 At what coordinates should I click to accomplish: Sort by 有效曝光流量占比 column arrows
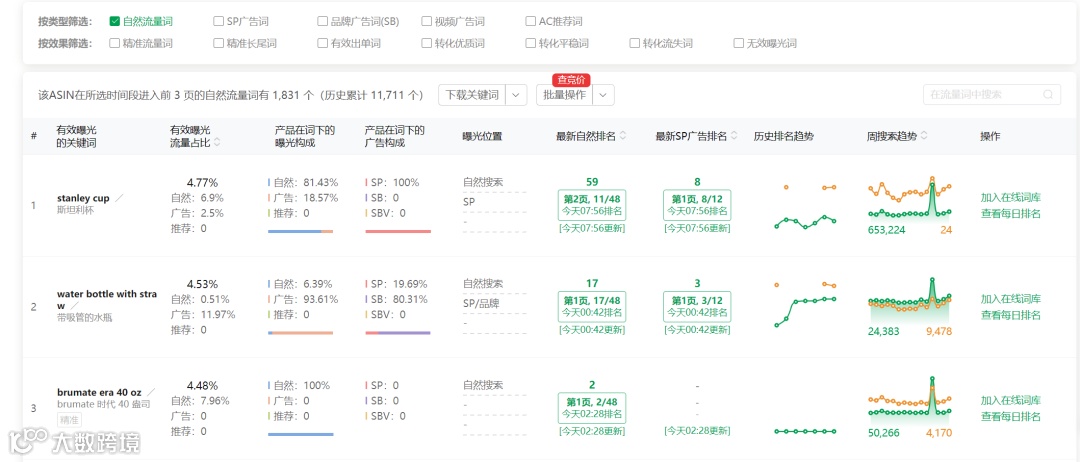point(218,143)
